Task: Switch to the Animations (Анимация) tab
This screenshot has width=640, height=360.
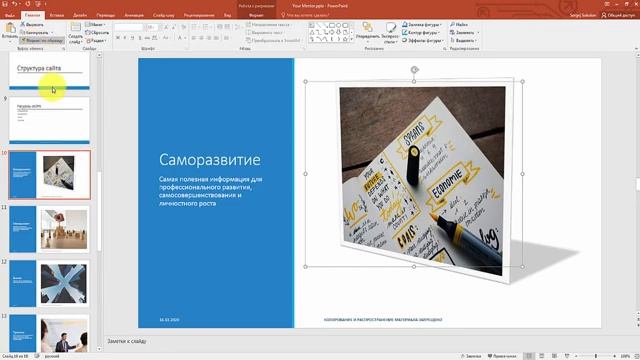Action: tap(134, 15)
